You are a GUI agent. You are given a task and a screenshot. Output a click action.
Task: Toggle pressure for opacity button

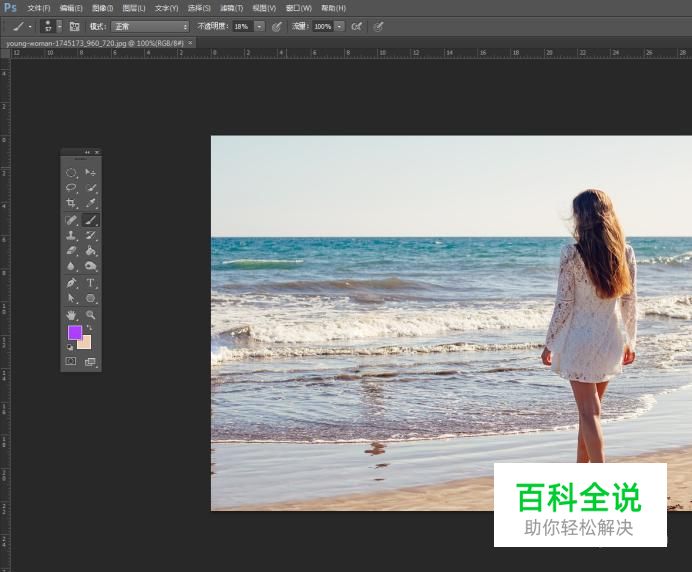(x=277, y=26)
